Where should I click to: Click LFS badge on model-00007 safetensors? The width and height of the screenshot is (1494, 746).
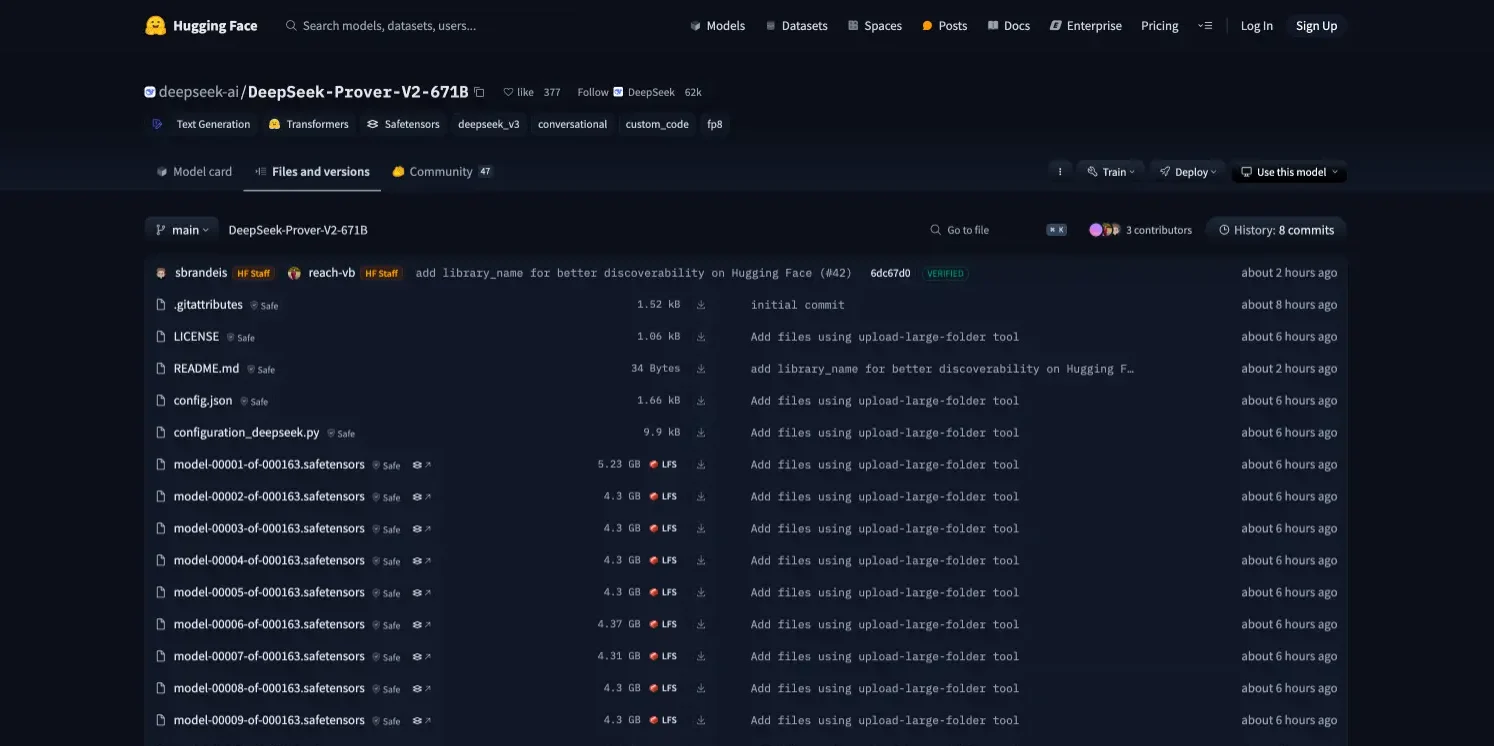click(663, 657)
